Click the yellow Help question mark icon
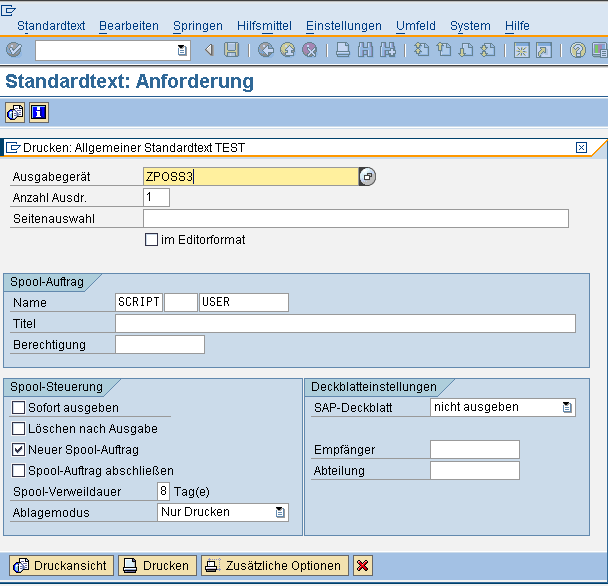The image size is (608, 586). (578, 50)
